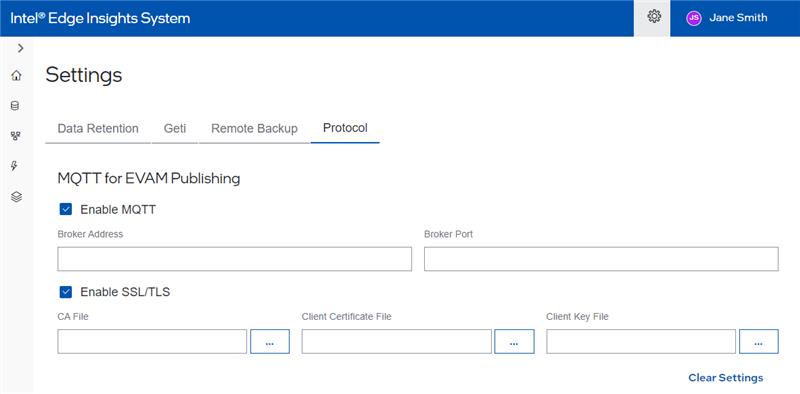Click the Clear Settings link
Image resolution: width=800 pixels, height=394 pixels.
[x=726, y=378]
